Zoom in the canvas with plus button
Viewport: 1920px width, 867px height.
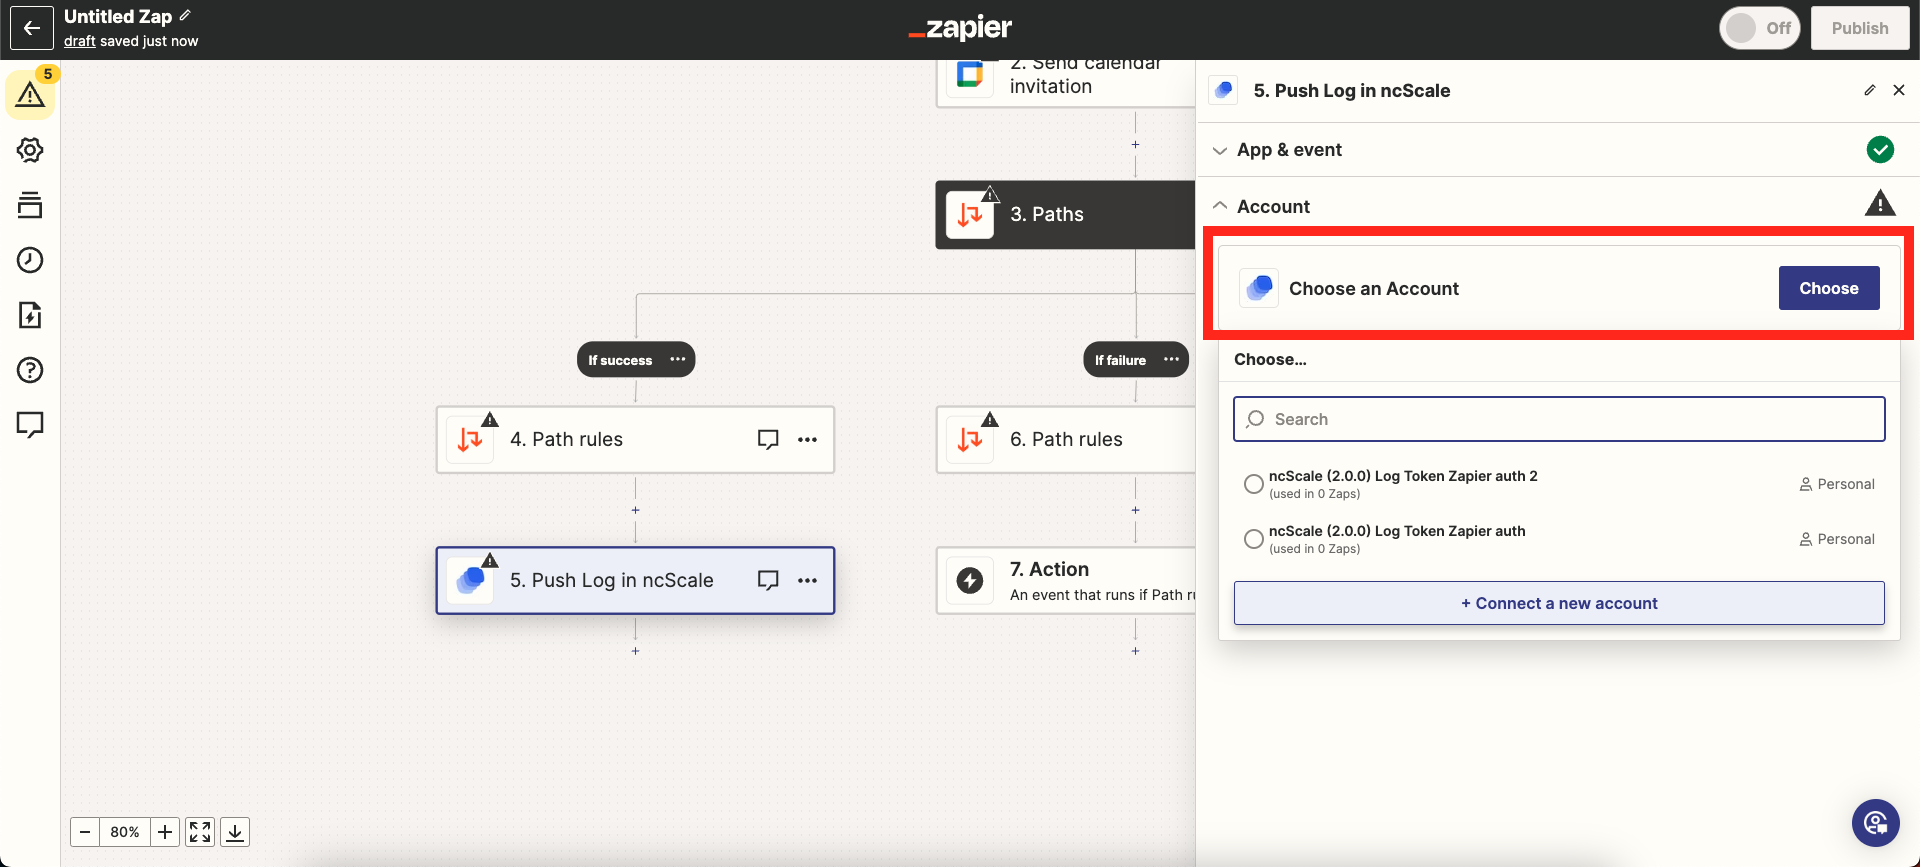(x=165, y=832)
